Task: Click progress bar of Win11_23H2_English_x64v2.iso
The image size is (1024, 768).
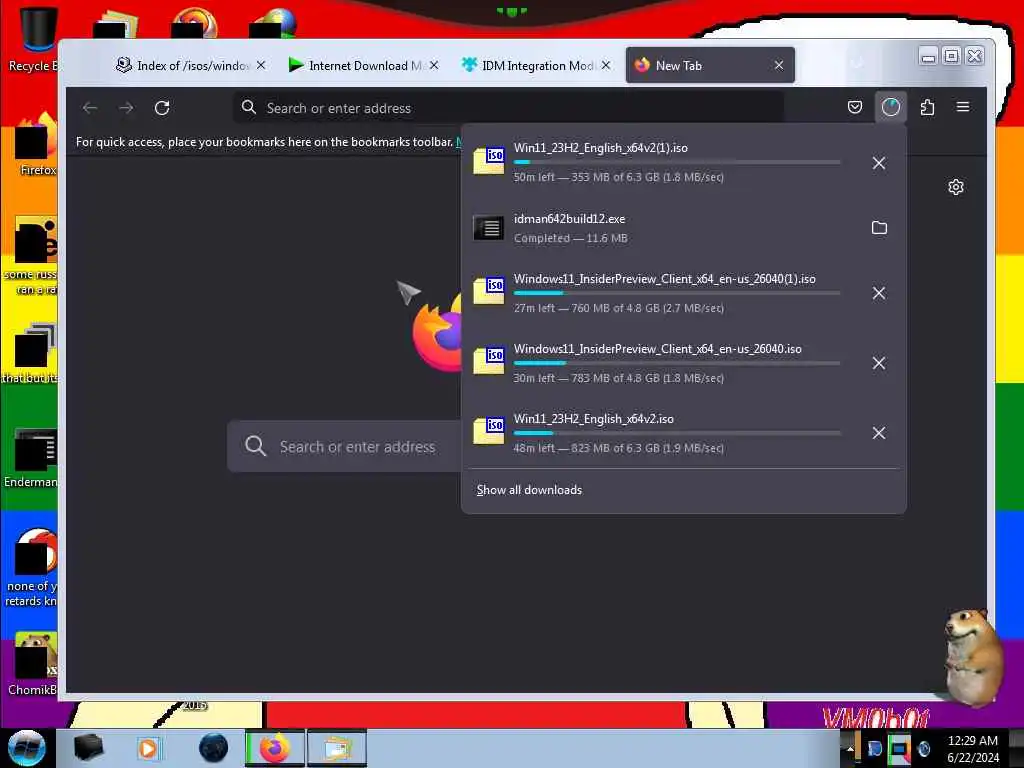Action: 677,433
